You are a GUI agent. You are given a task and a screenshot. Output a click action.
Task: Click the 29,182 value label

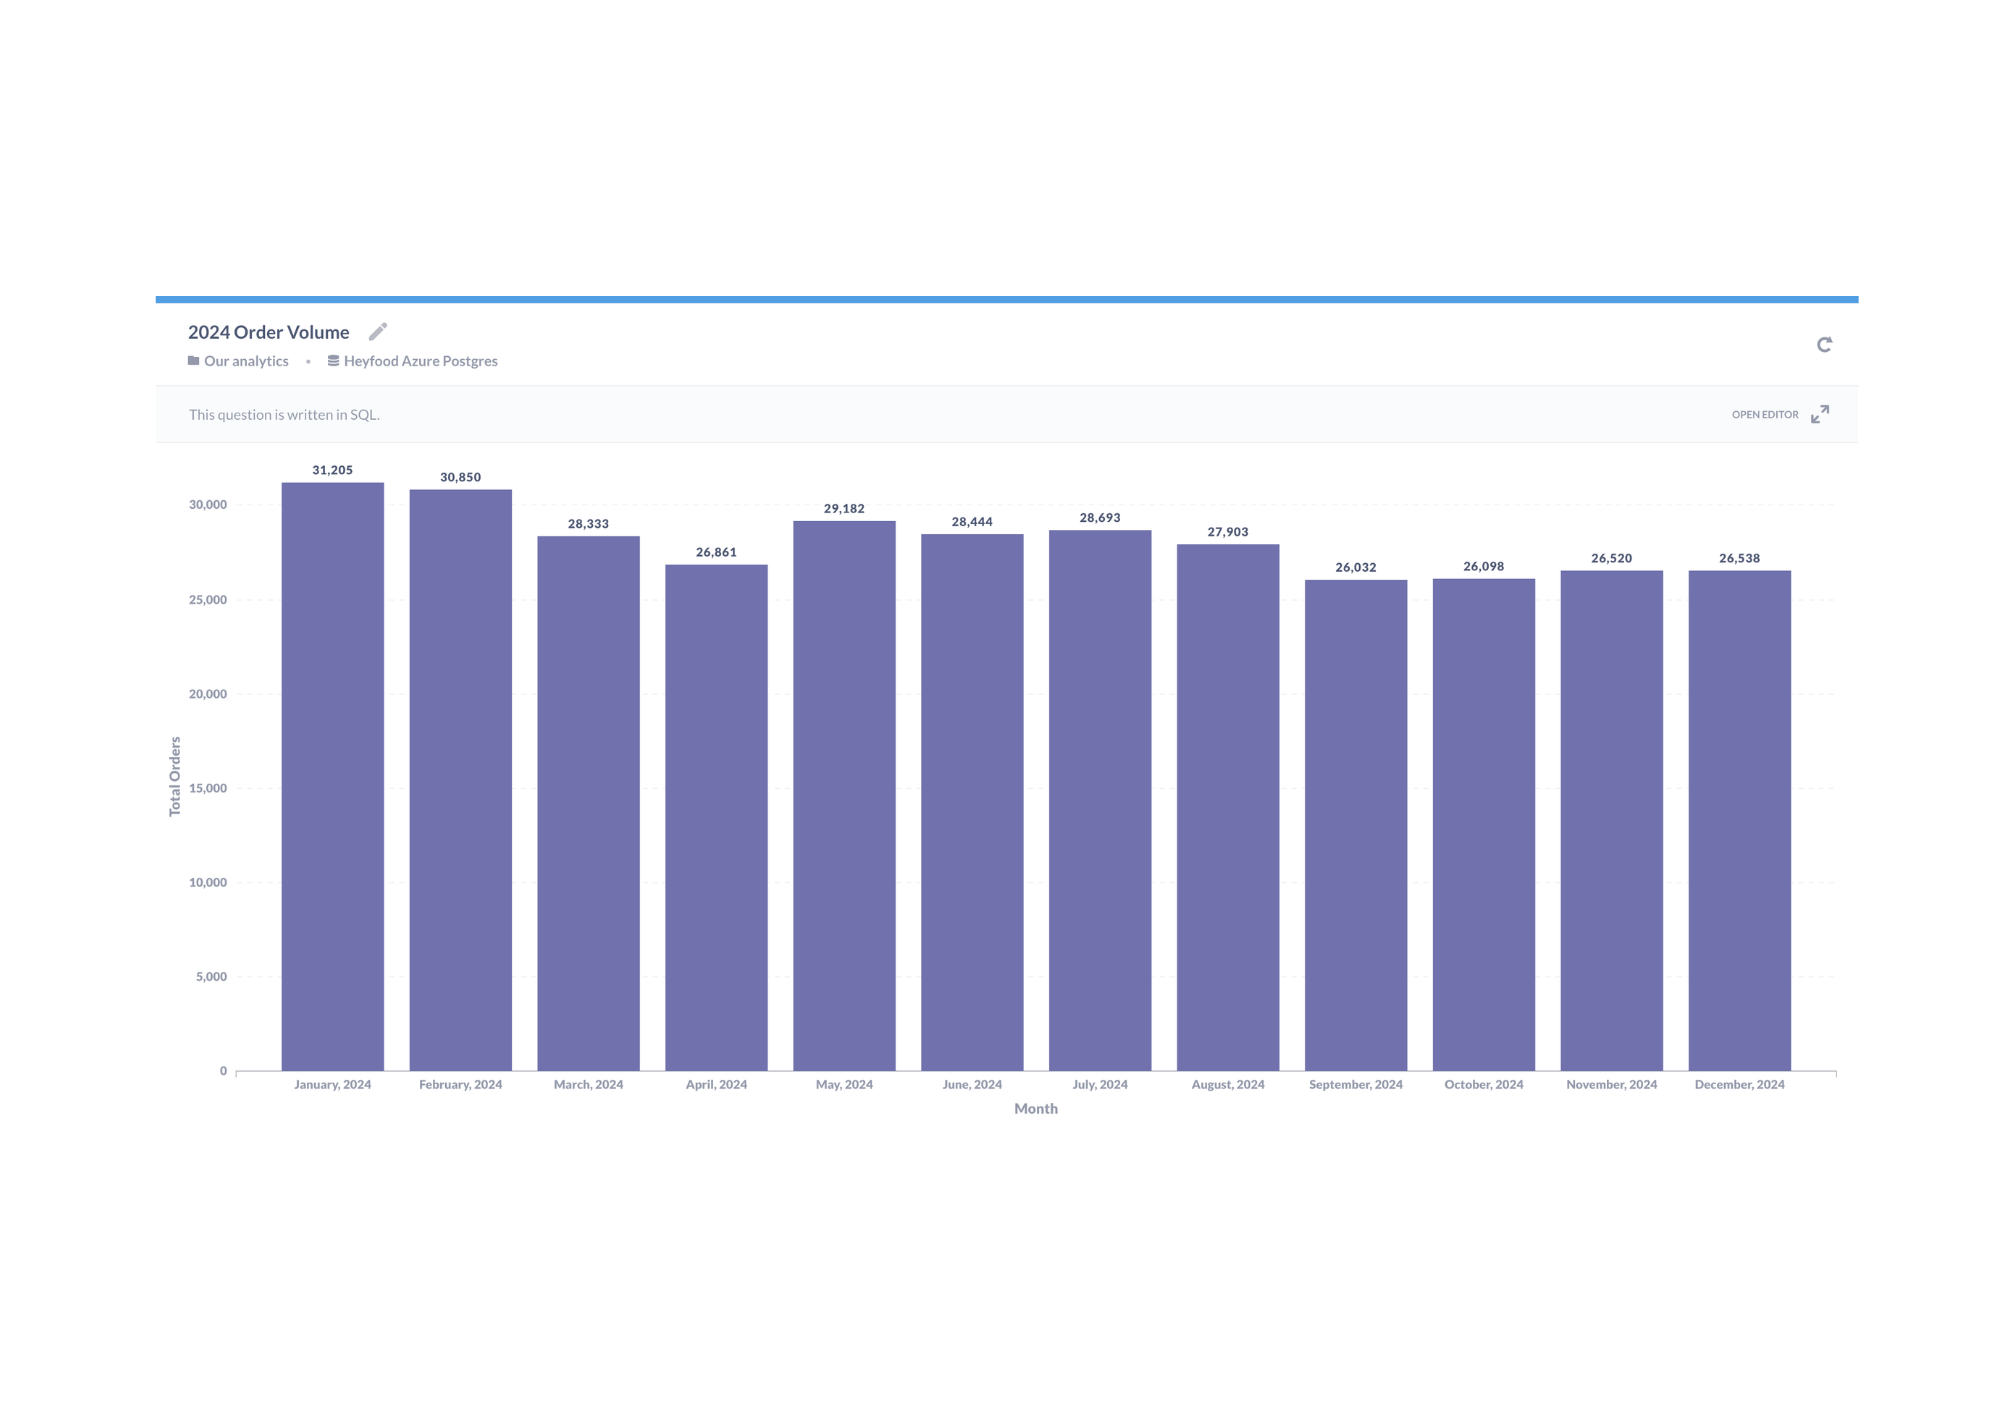(x=845, y=509)
